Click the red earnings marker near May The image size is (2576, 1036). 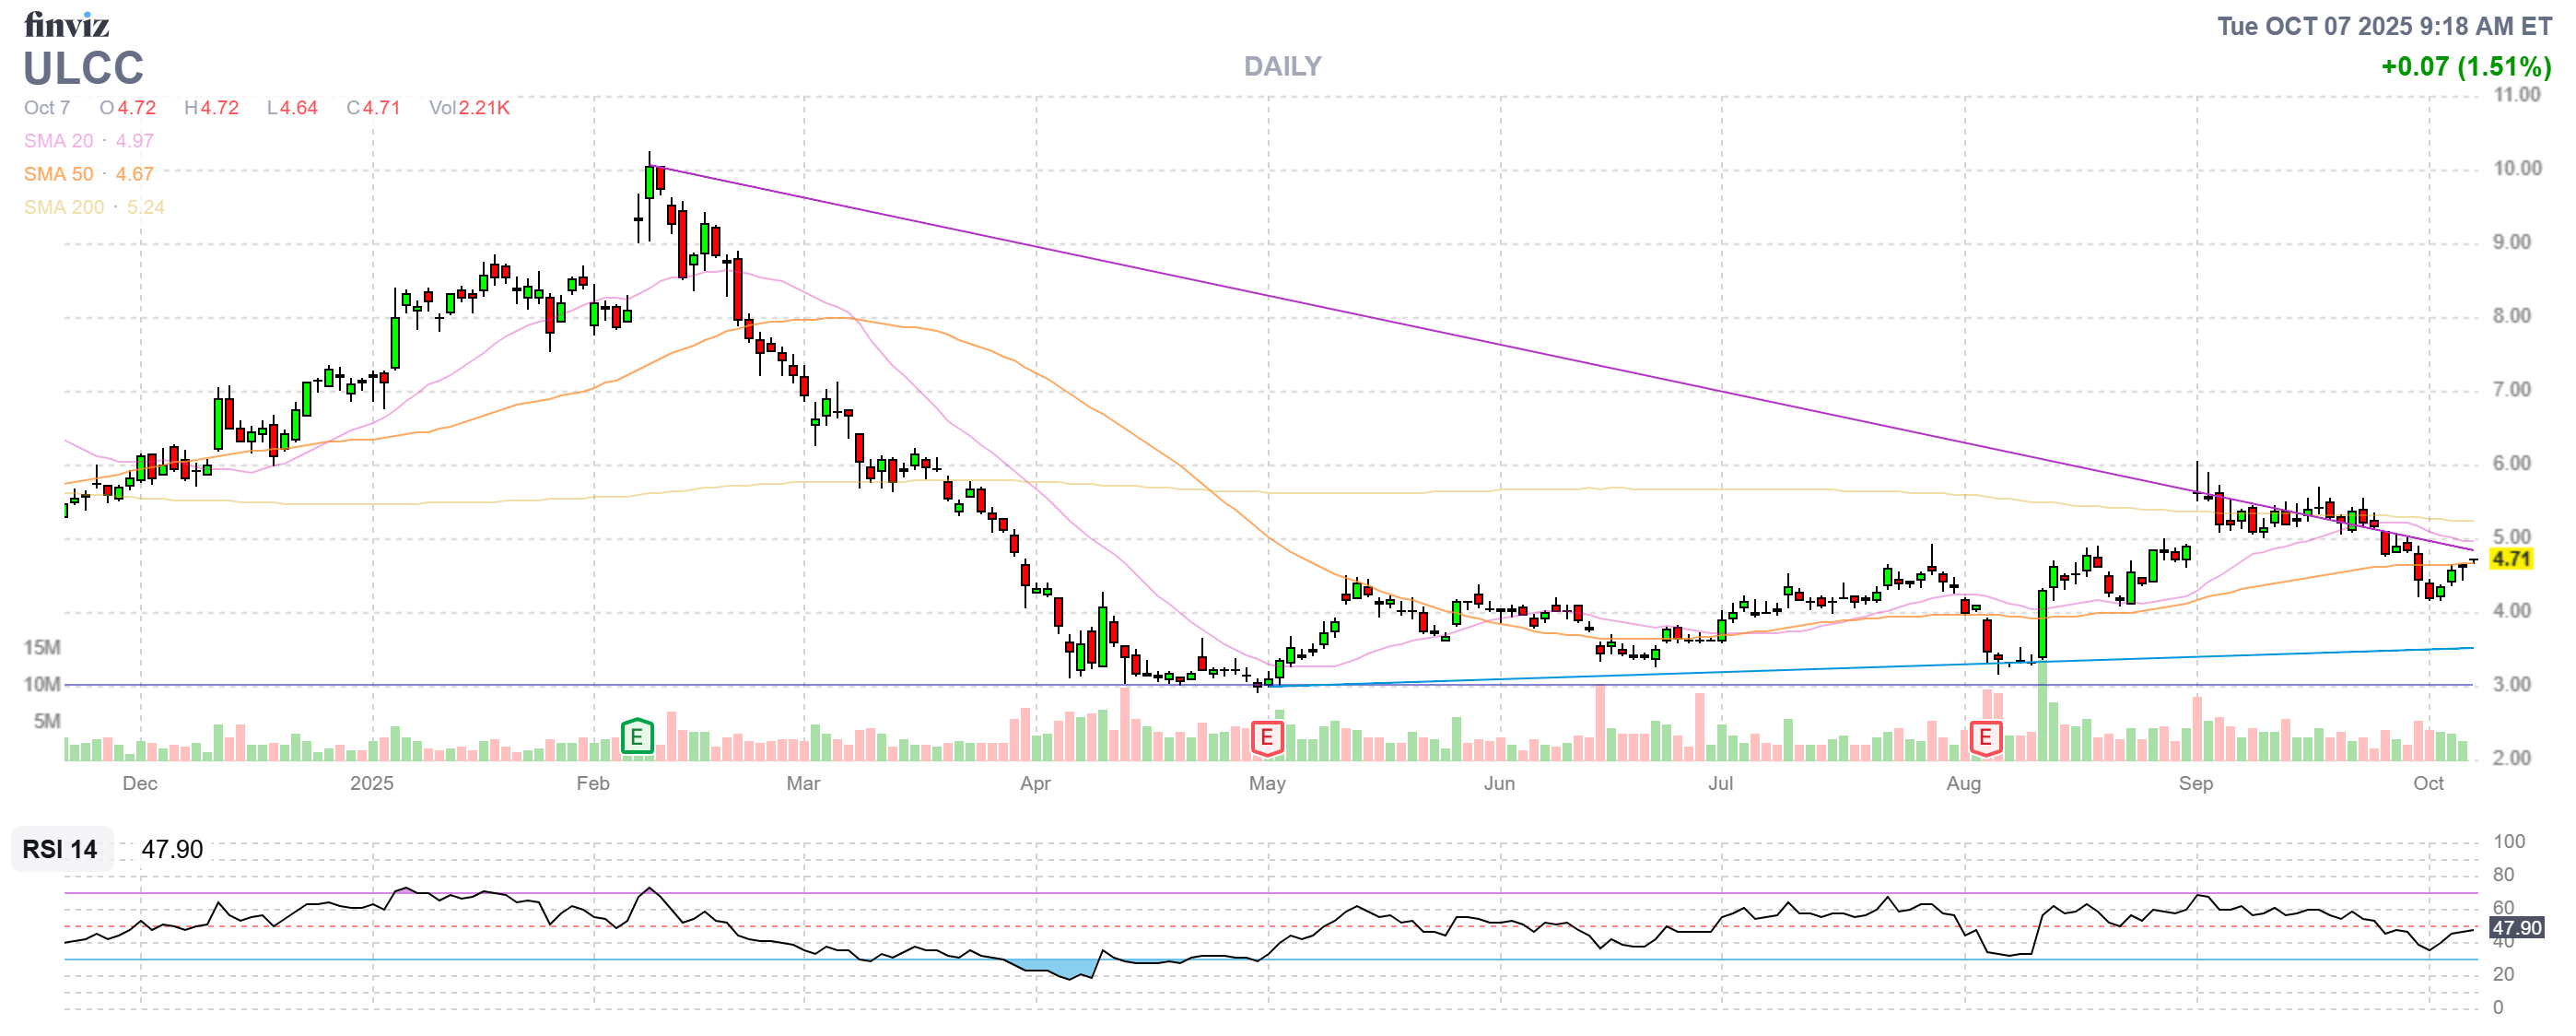click(1267, 738)
